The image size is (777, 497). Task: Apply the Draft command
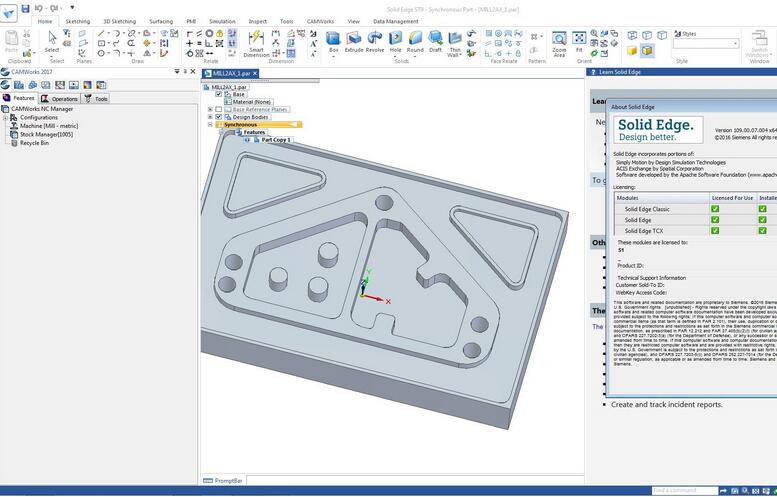click(435, 41)
